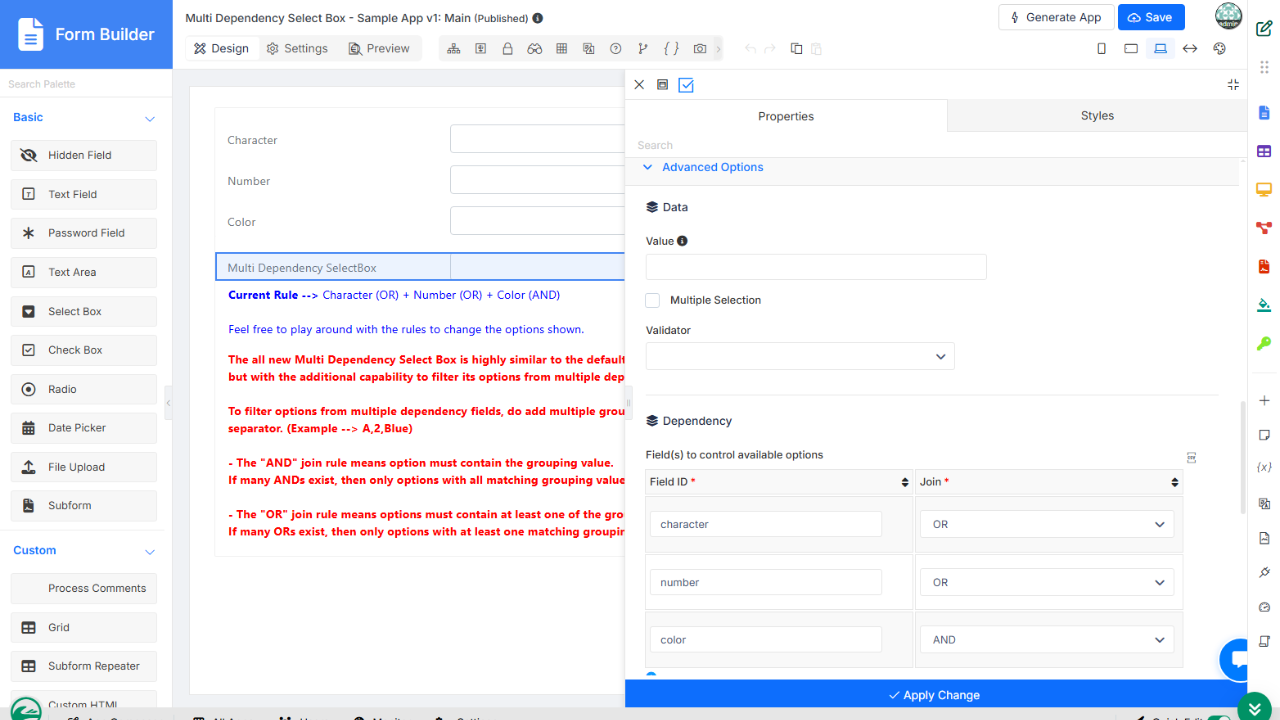Click the camera screenshot icon
The width and height of the screenshot is (1280, 720).
[700, 49]
